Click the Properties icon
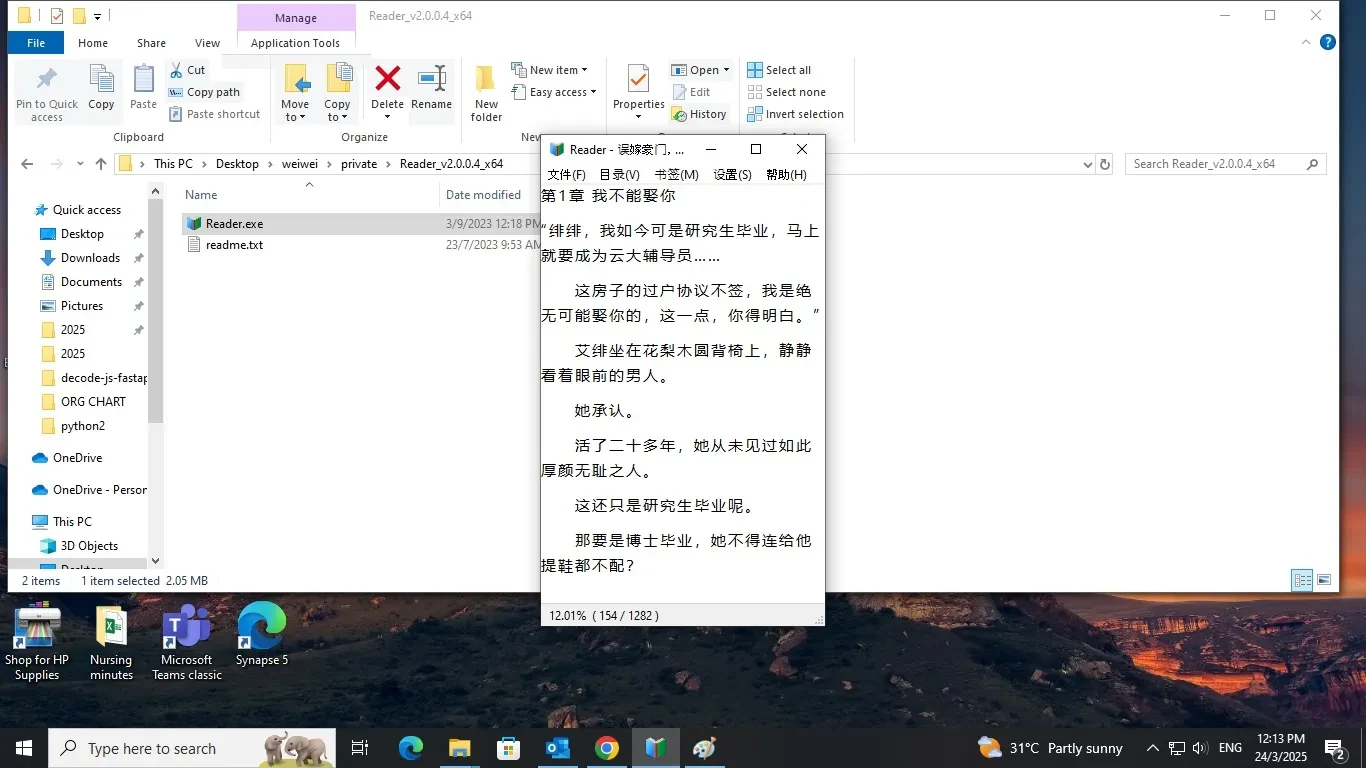 [638, 79]
